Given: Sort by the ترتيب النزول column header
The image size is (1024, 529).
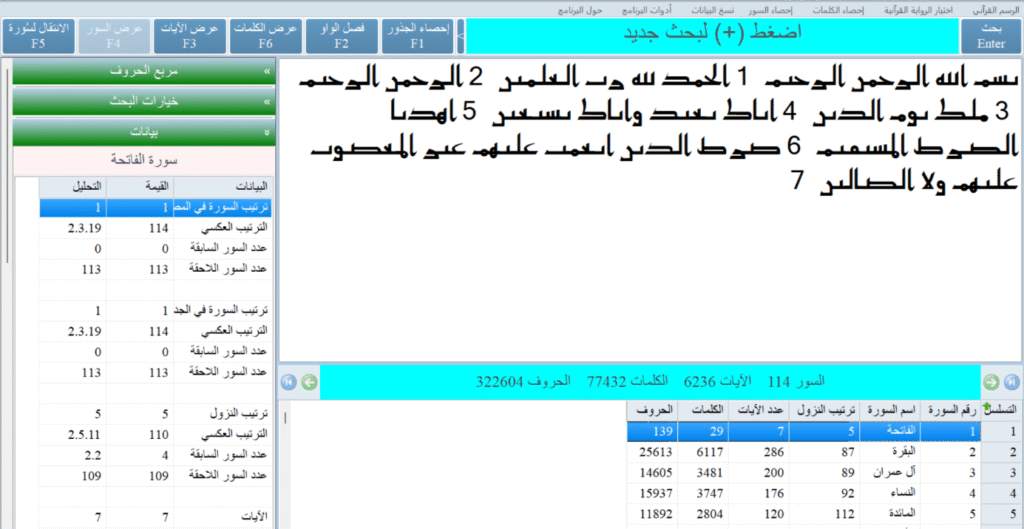Looking at the screenshot, I should [824, 410].
